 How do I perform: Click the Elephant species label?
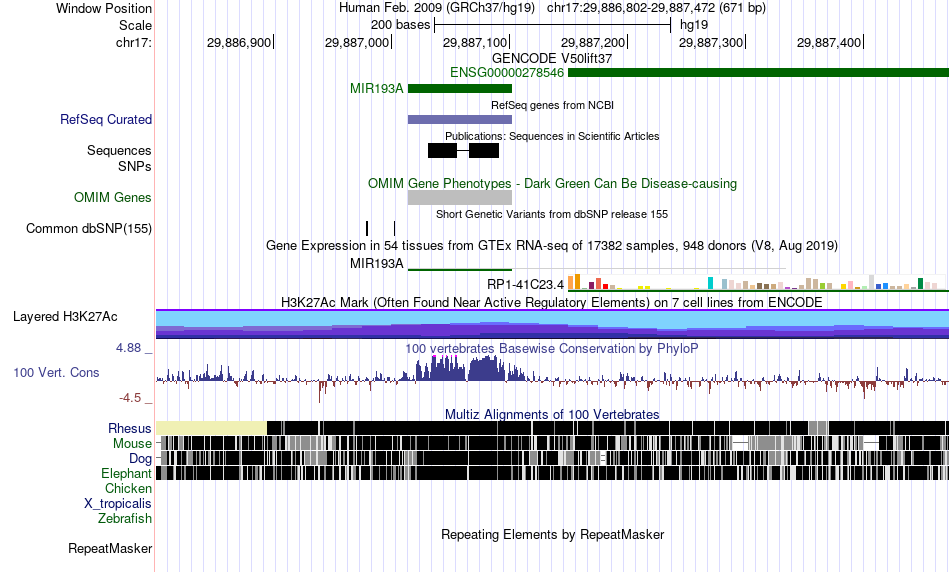pos(126,474)
